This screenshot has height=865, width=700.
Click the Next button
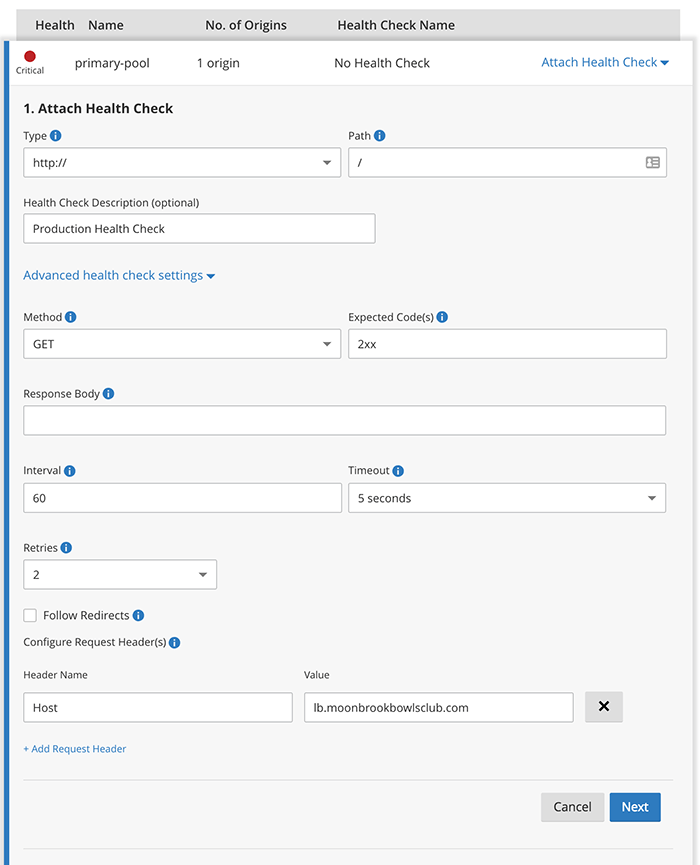634,807
